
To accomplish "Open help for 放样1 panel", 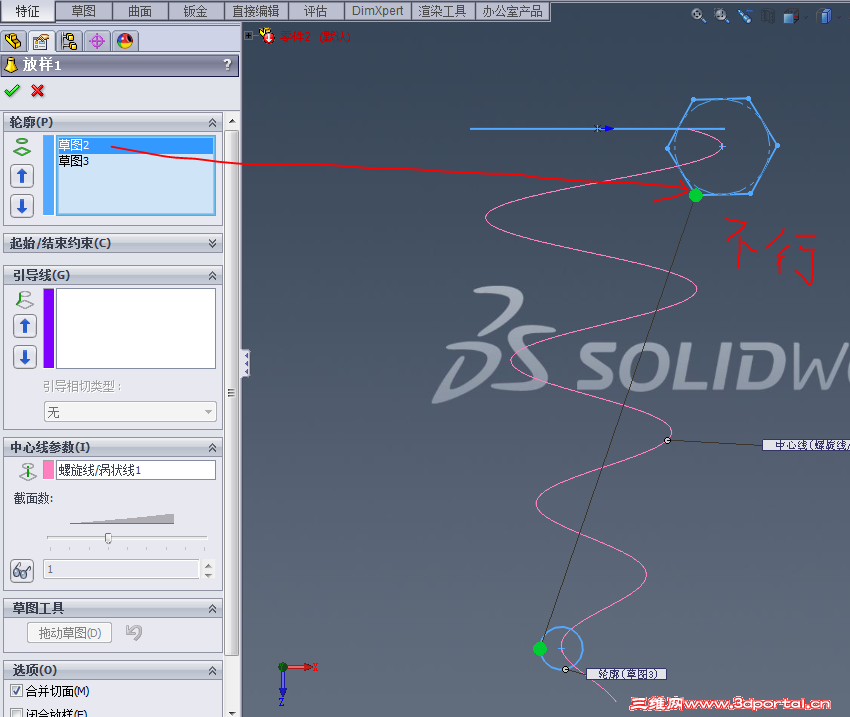I will tap(227, 64).
